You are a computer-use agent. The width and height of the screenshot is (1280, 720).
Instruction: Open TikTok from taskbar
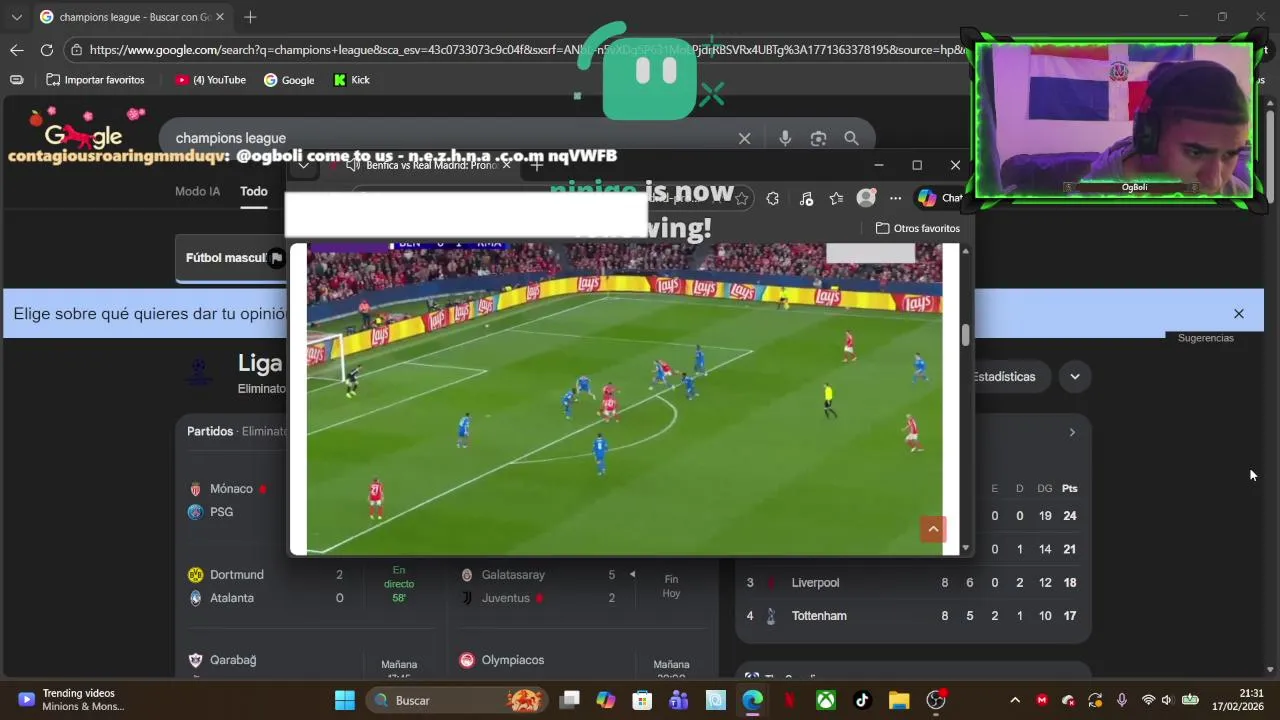click(862, 700)
